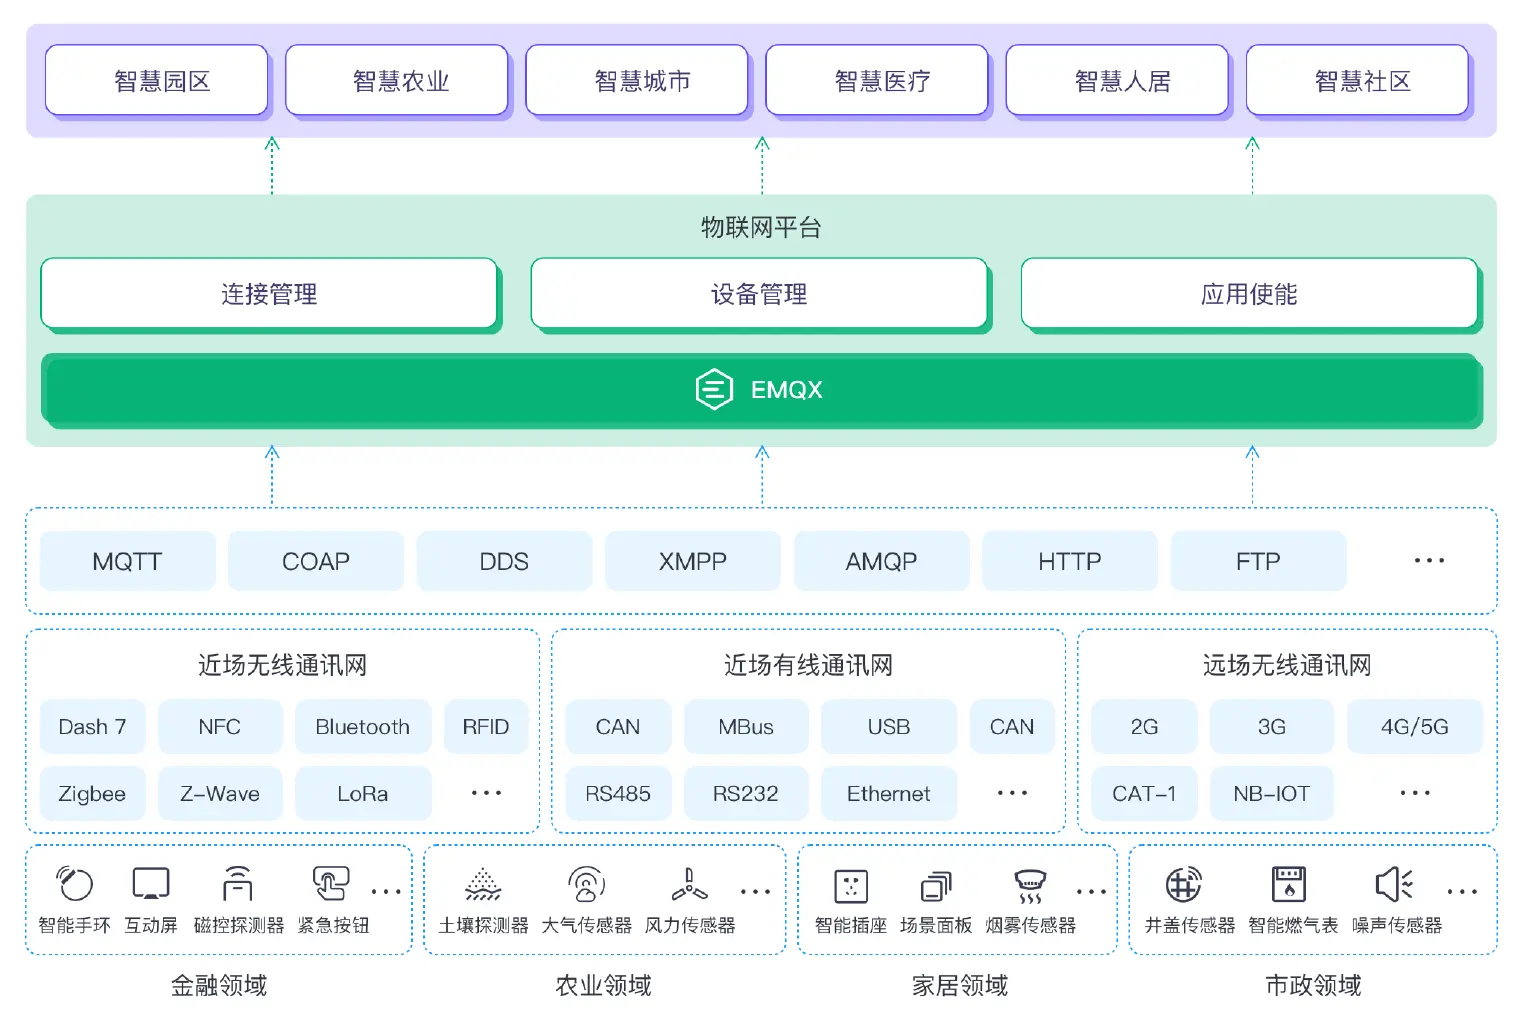This screenshot has width=1520, height=1026.
Task: Select the Ethernet box
Action: click(x=889, y=794)
